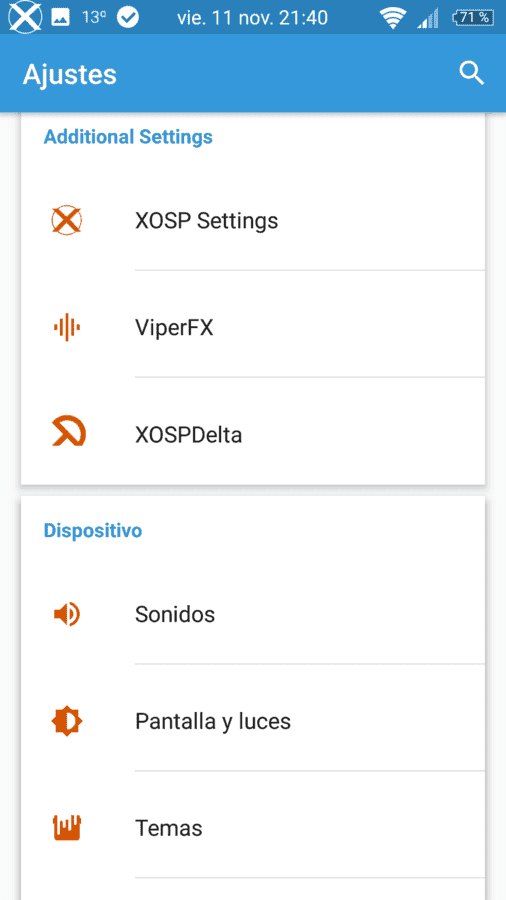Tap the picture notification icon in status bar
The height and width of the screenshot is (900, 506).
(60, 18)
